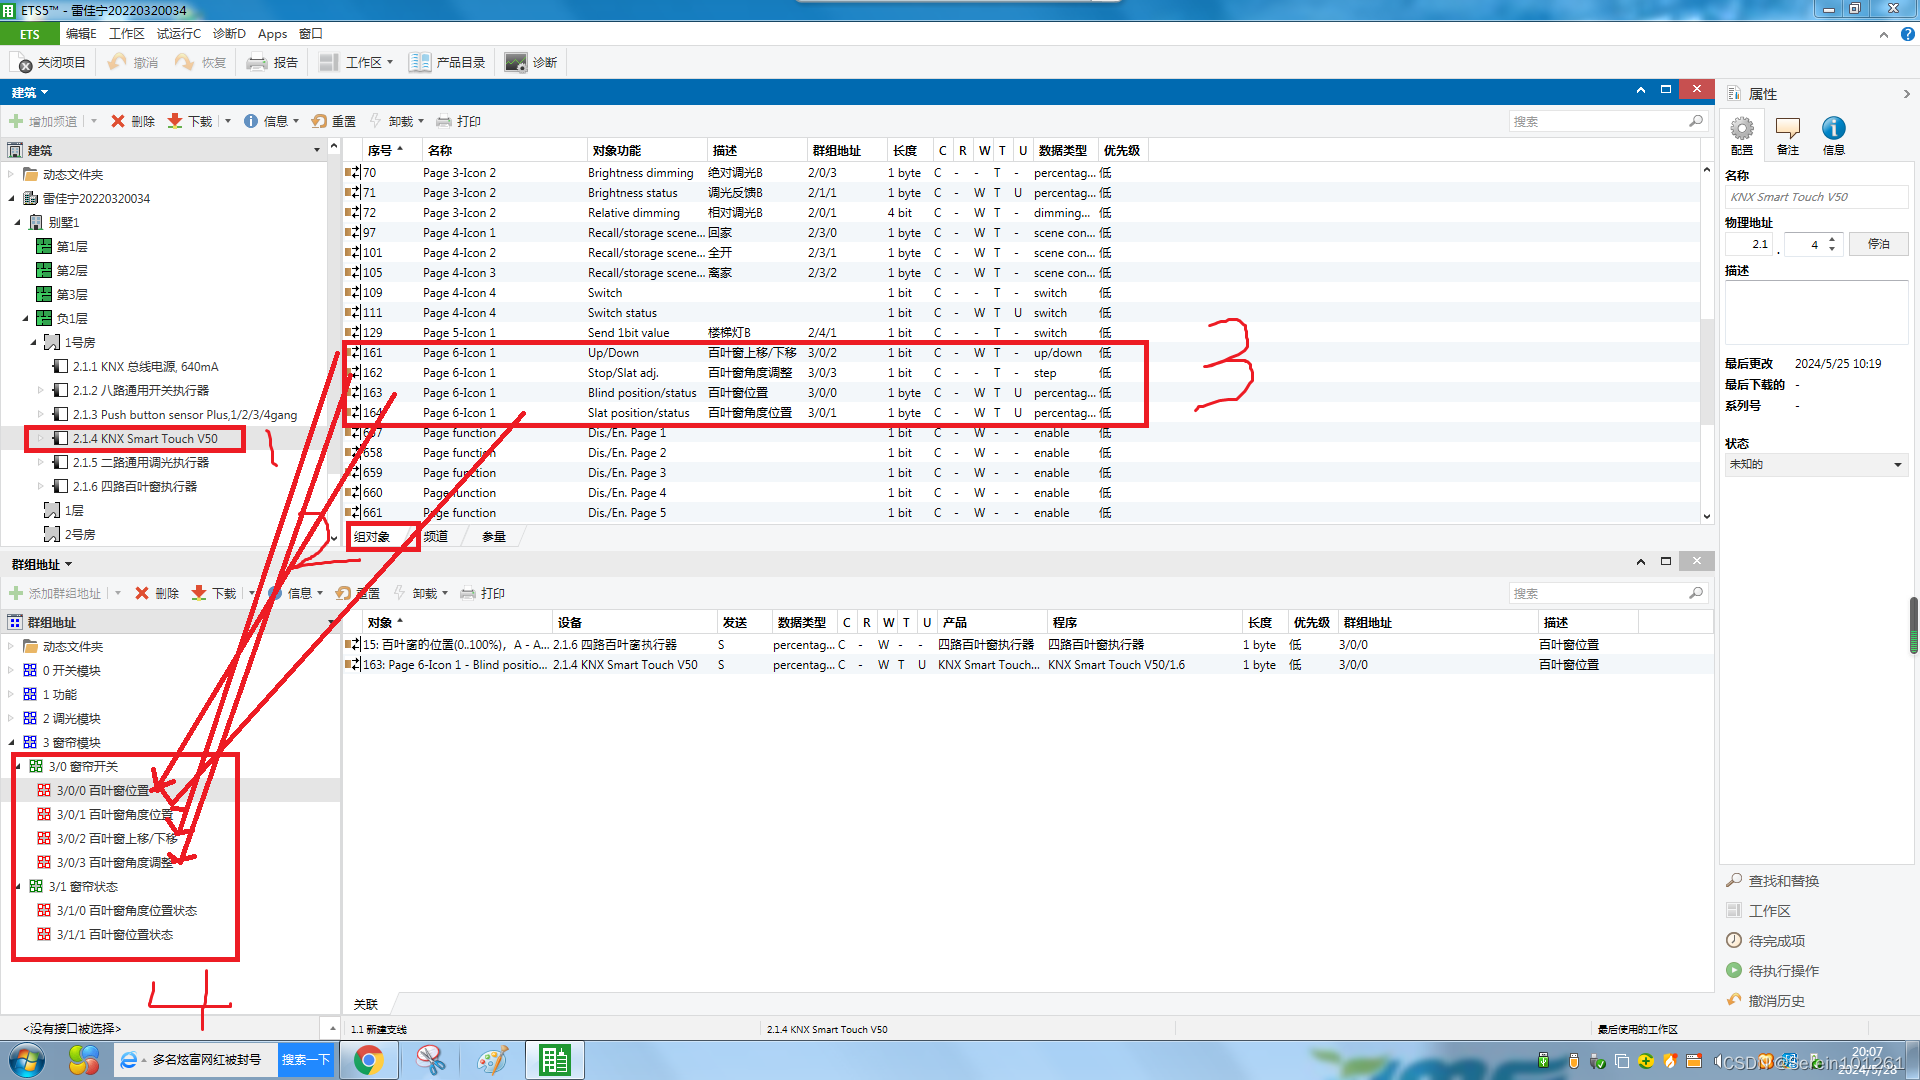1920x1080 pixels.
Task: Click 查找和替换 link in side panel
Action: tap(1783, 881)
